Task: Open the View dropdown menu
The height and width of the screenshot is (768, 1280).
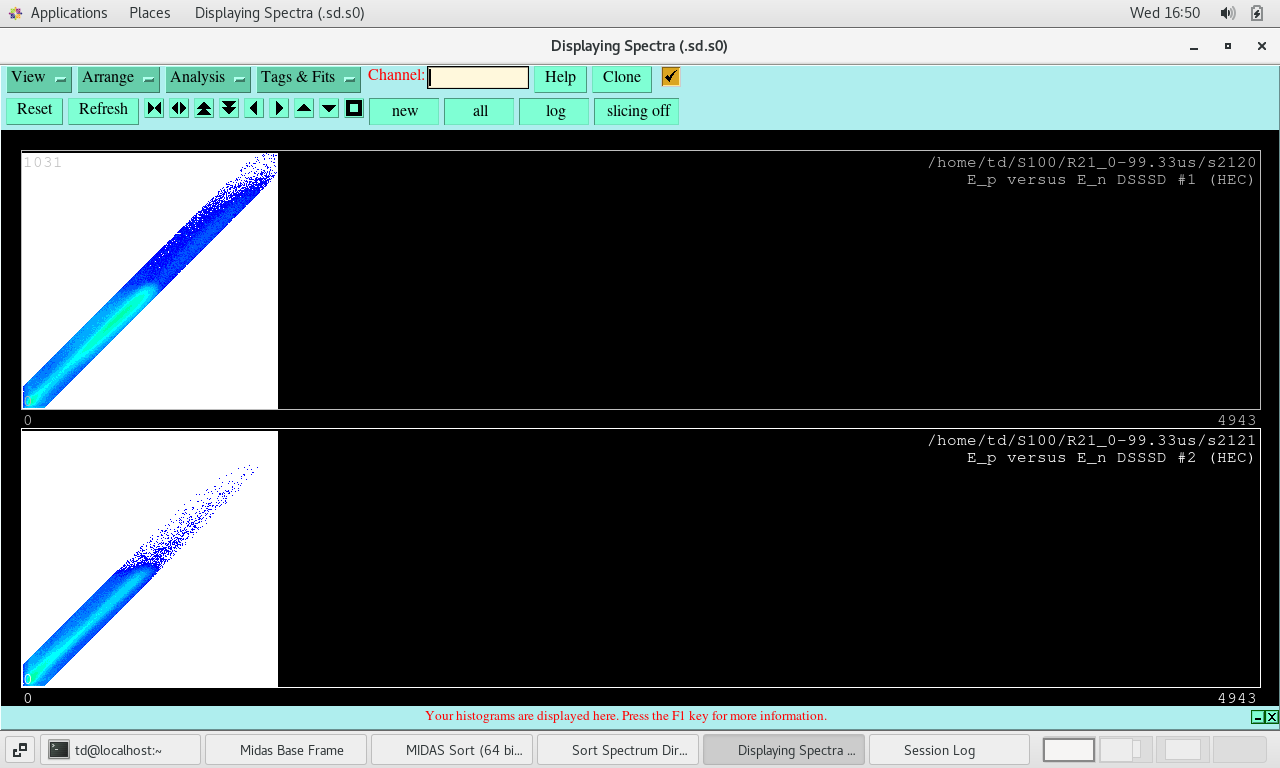Action: click(x=39, y=78)
